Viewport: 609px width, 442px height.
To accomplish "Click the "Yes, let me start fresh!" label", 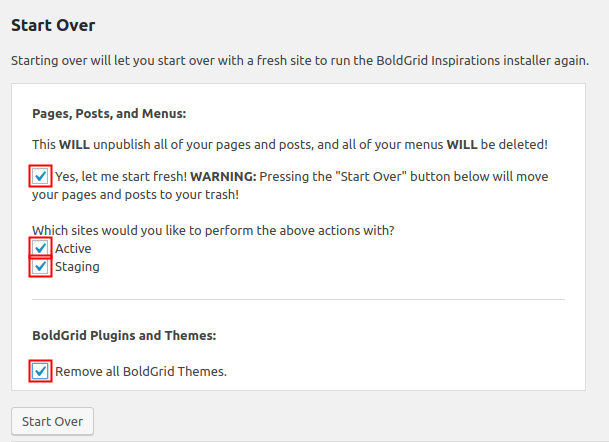I will pyautogui.click(x=121, y=177).
